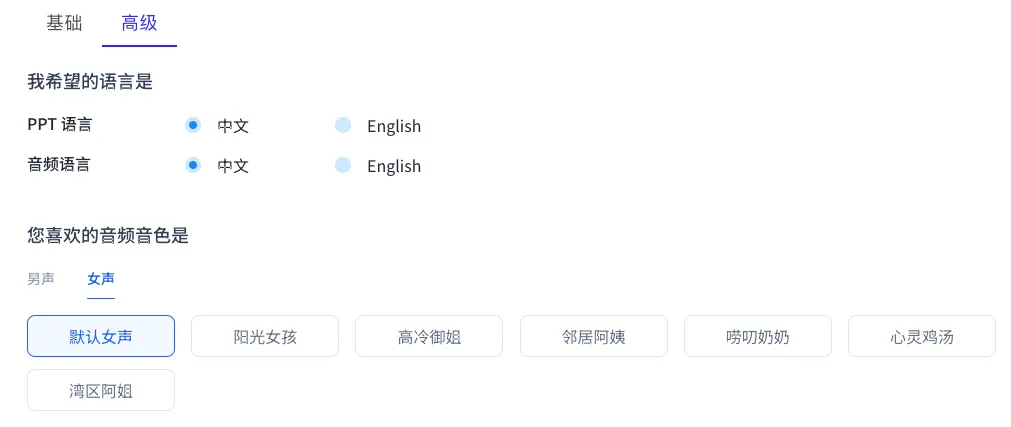The image size is (1011, 427).
Task: Switch to the 基础 tab
Action: pos(64,23)
